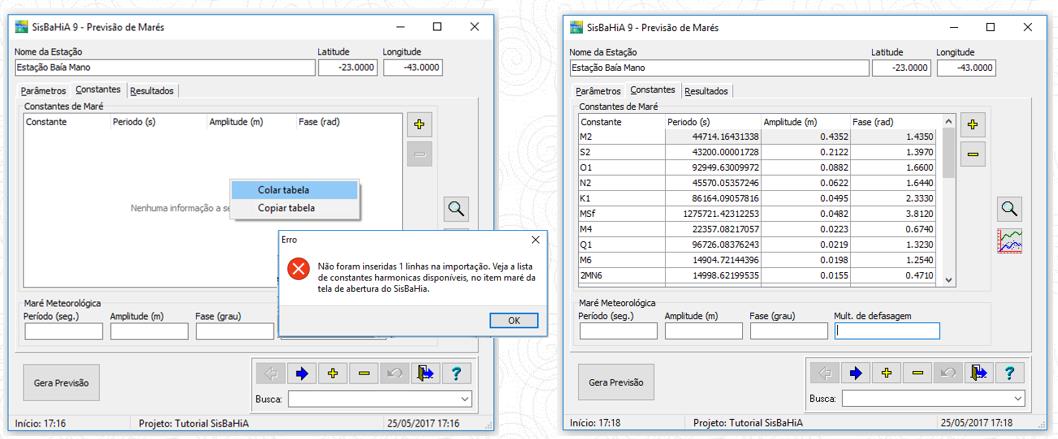
Task: Click the exit door icon in right window
Action: pyautogui.click(x=978, y=373)
